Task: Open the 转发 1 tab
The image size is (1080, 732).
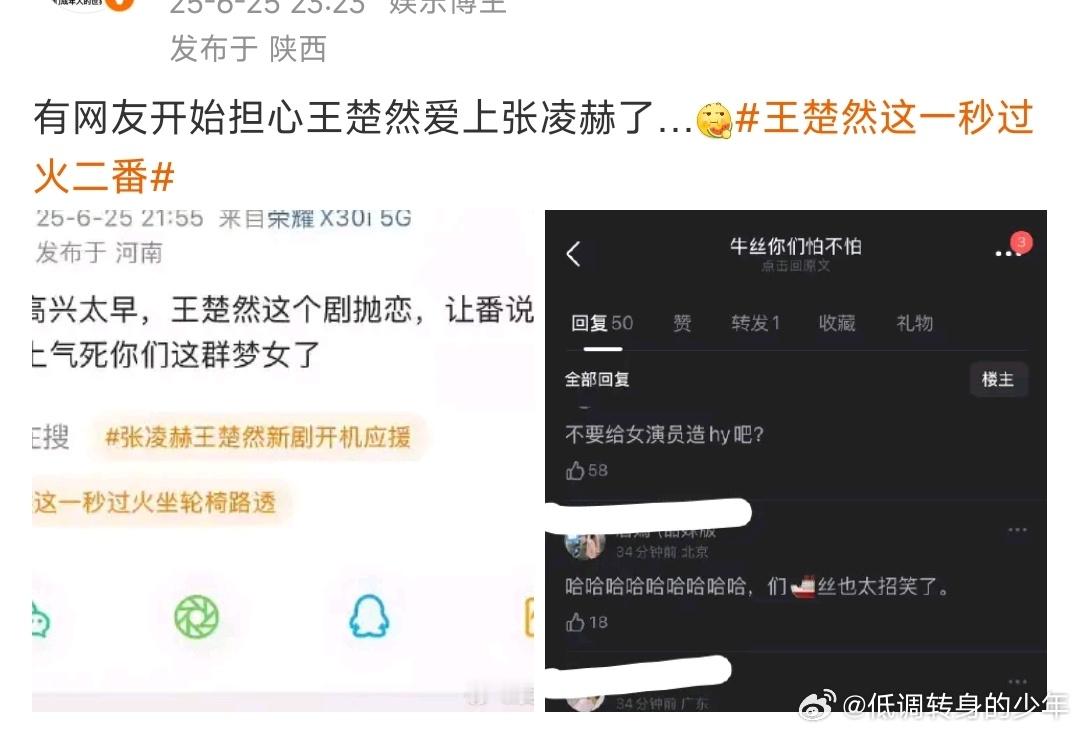Action: pyautogui.click(x=756, y=323)
